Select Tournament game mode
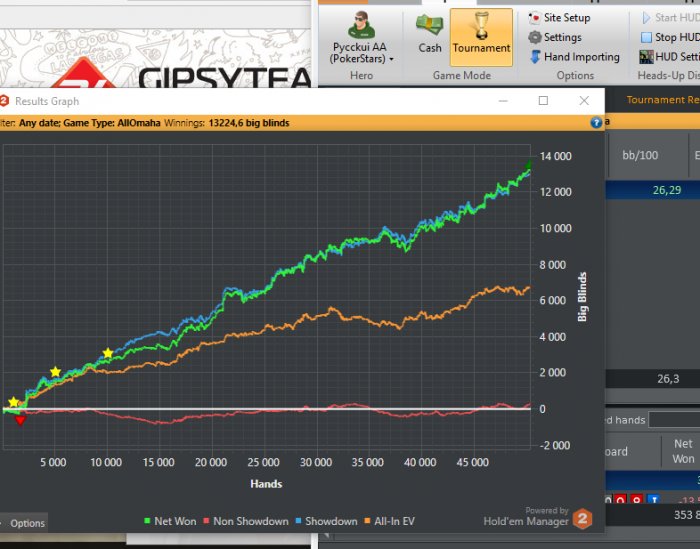The image size is (700, 549). coord(481,37)
